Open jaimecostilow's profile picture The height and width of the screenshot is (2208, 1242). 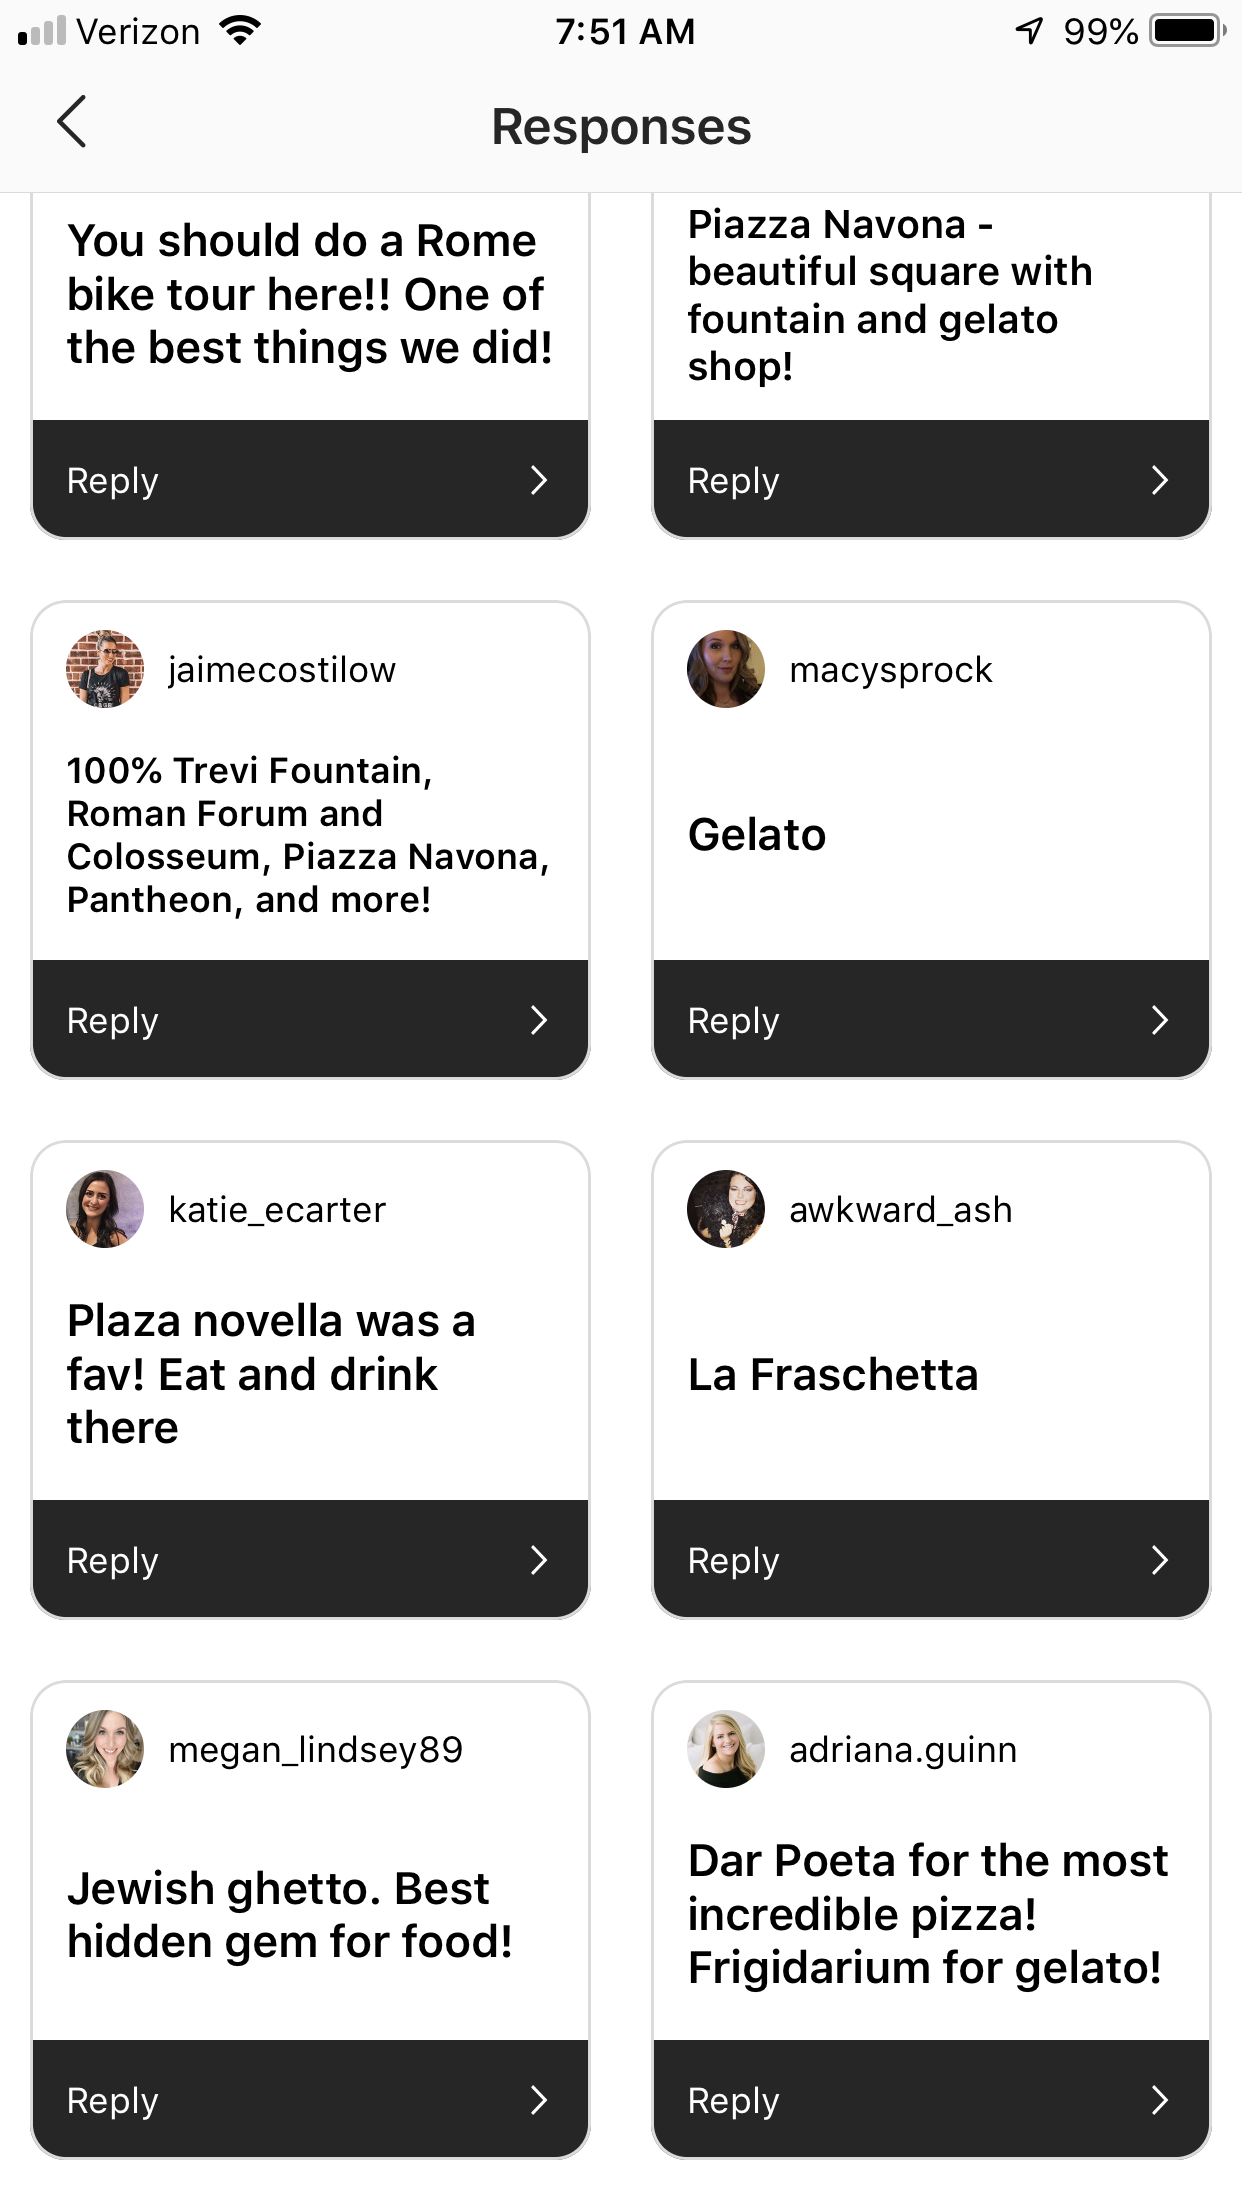[105, 669]
